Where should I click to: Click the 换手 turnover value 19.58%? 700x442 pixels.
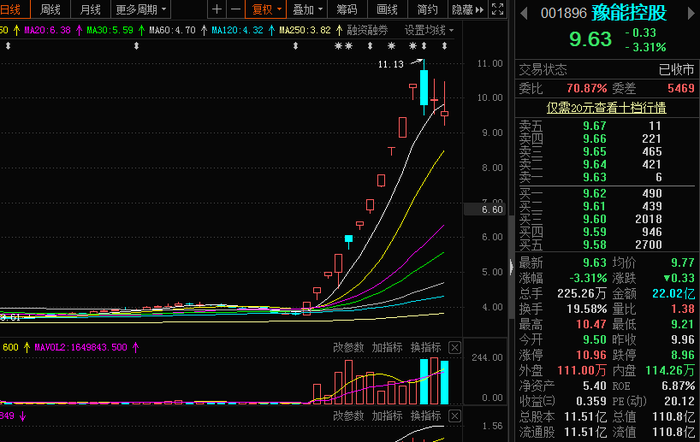(x=587, y=309)
